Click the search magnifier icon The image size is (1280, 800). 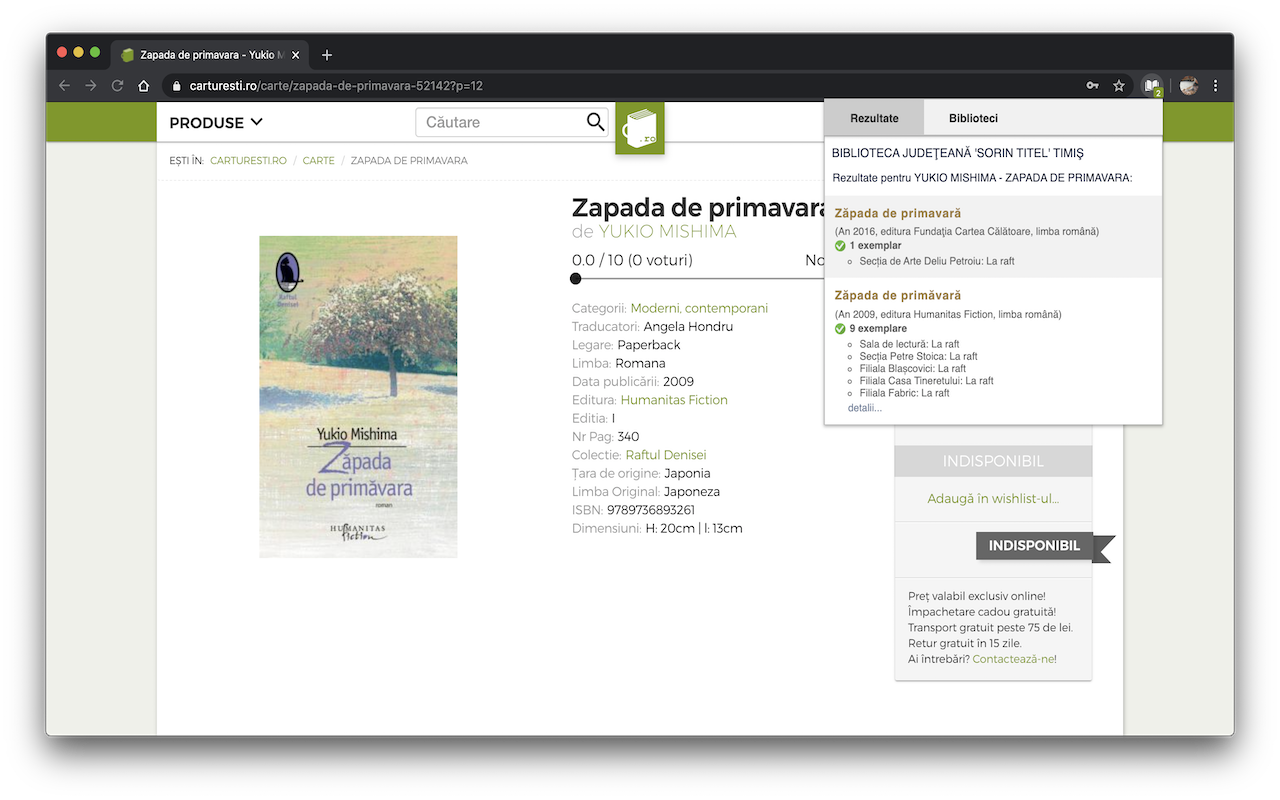click(x=595, y=122)
